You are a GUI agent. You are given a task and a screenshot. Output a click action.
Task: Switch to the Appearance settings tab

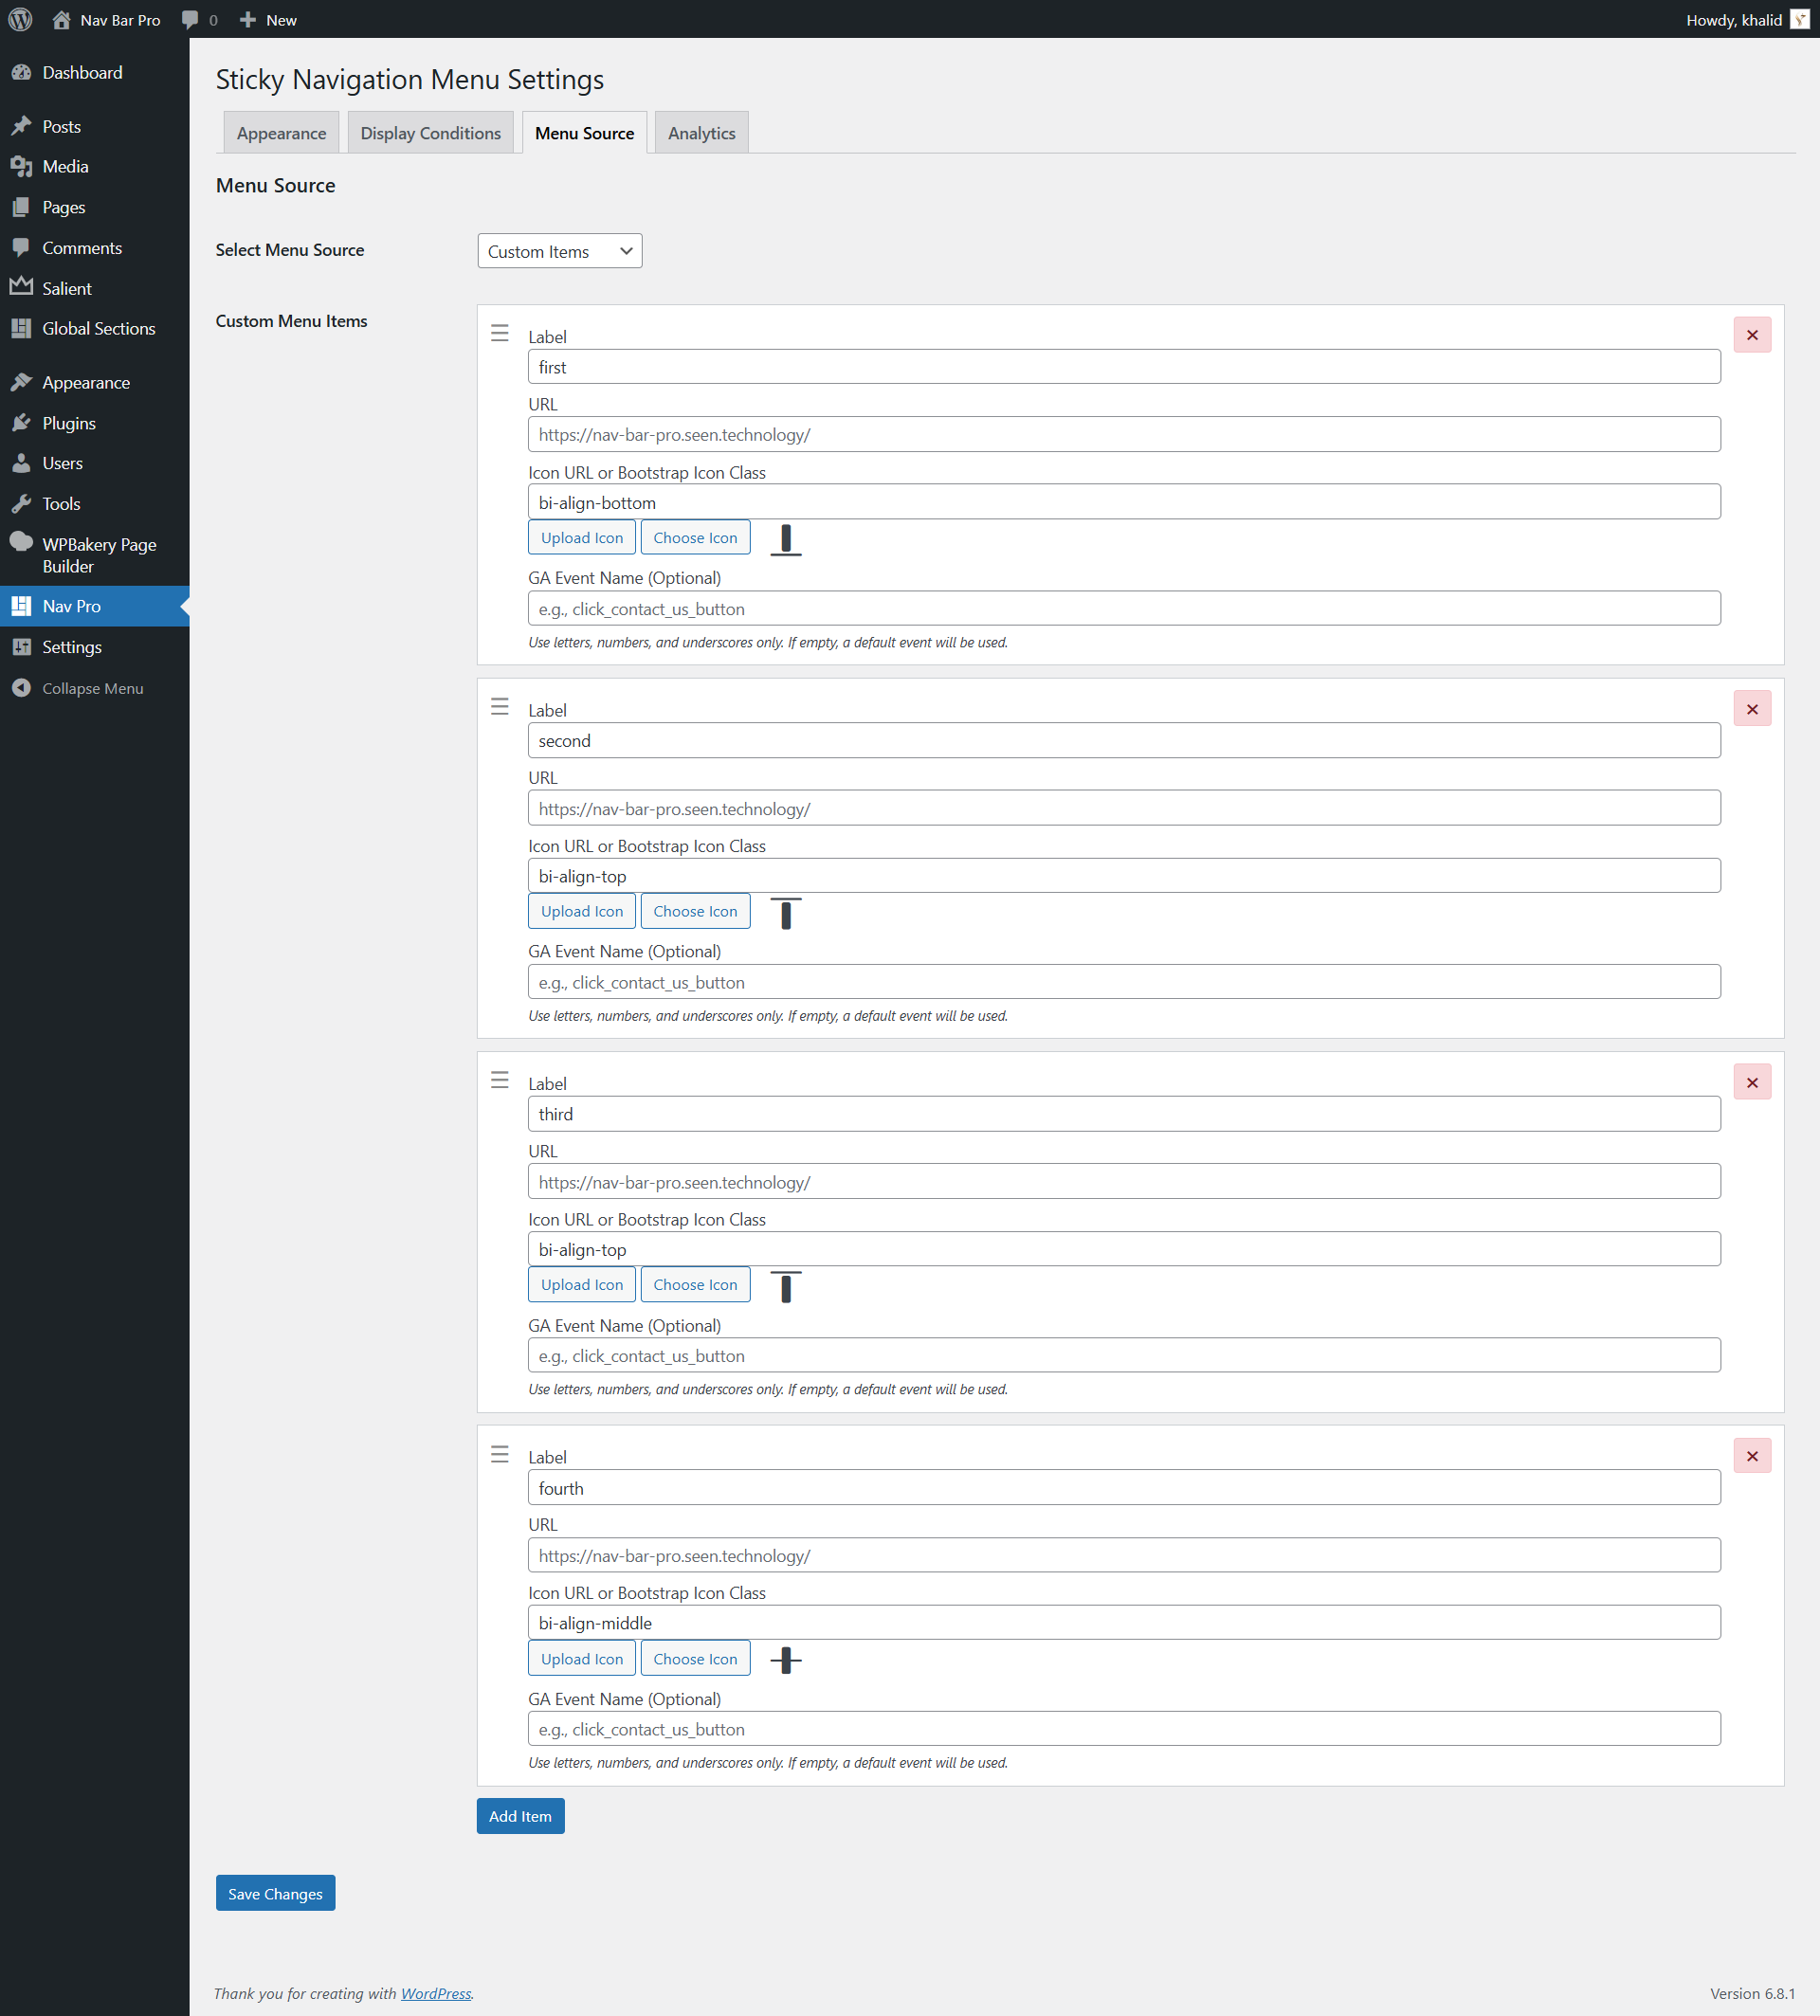pyautogui.click(x=281, y=133)
